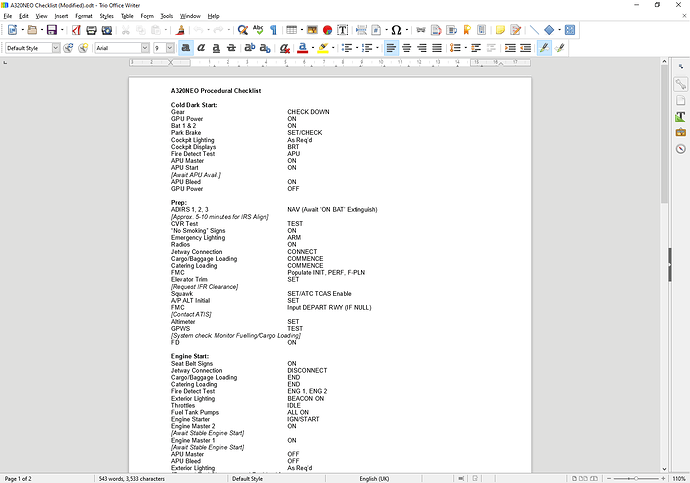Click the Insert Field icon
This screenshot has width=690, height=483.
point(376,30)
